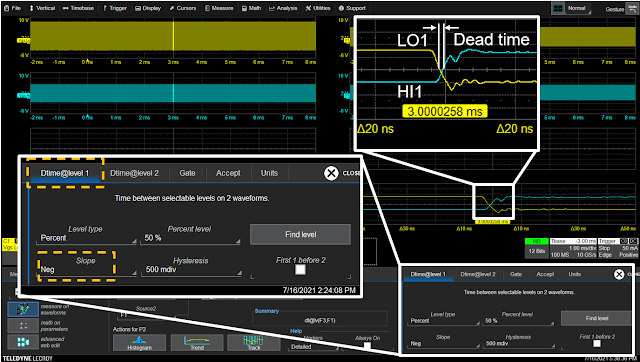Viewport: 640px width, 362px height.
Task: Open the Timebase menu
Action: point(79,8)
